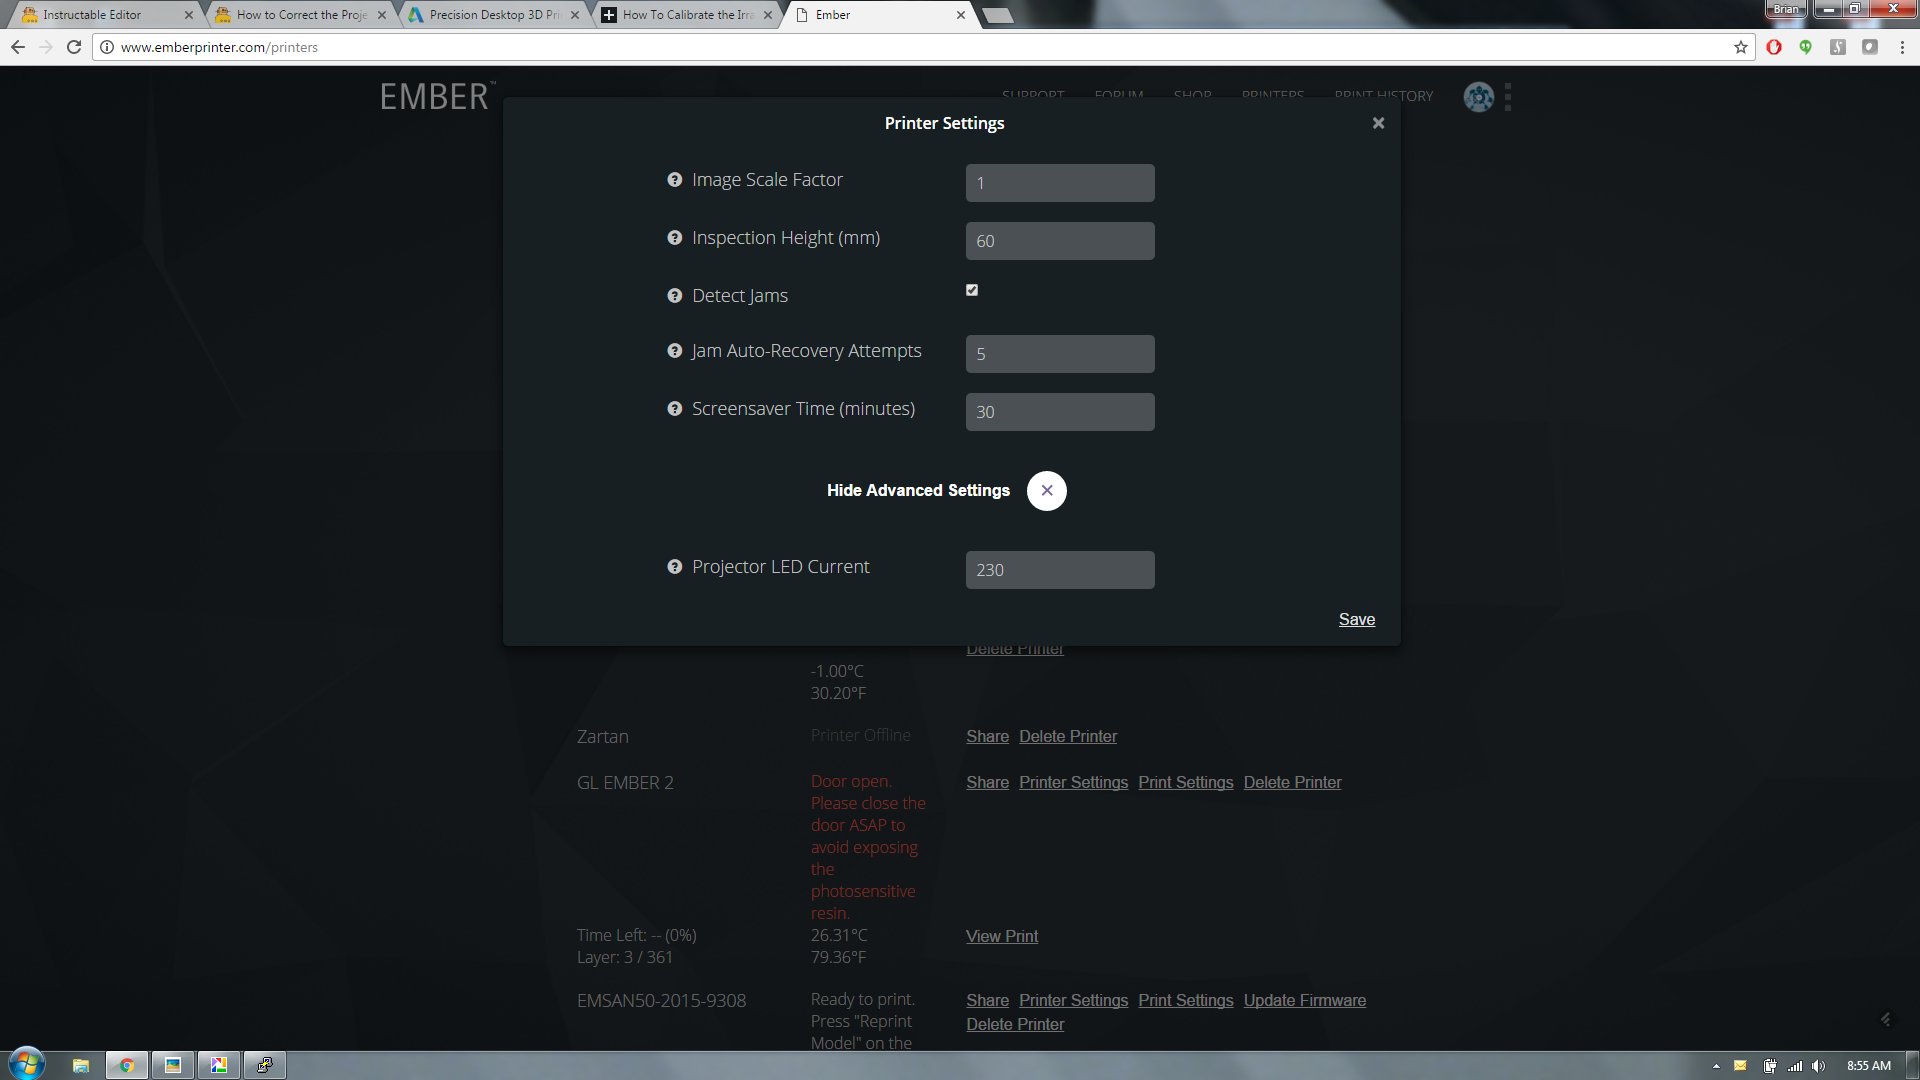The width and height of the screenshot is (1920, 1080).
Task: Open help icon beside Detect Jams
Action: tap(674, 296)
